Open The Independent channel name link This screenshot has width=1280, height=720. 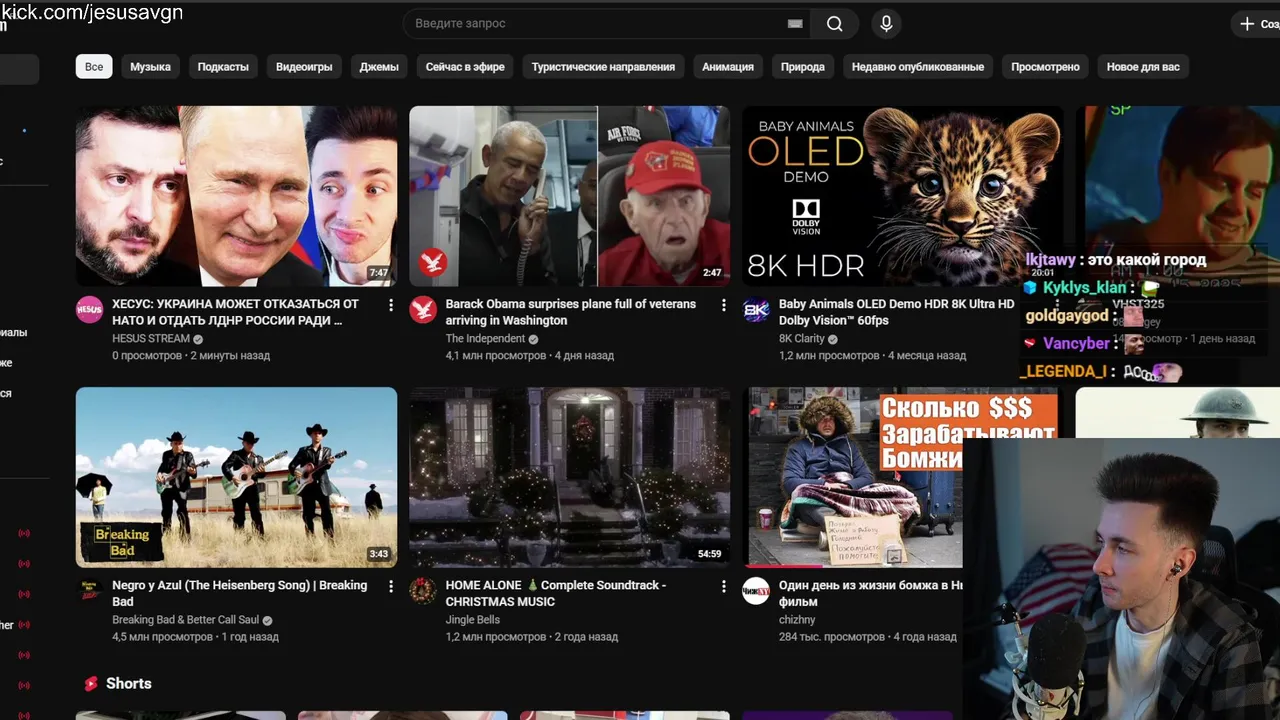[483, 339]
